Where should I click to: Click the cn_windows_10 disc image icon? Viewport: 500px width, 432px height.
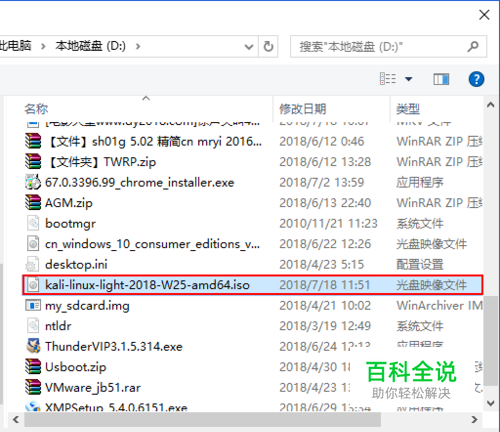33,244
